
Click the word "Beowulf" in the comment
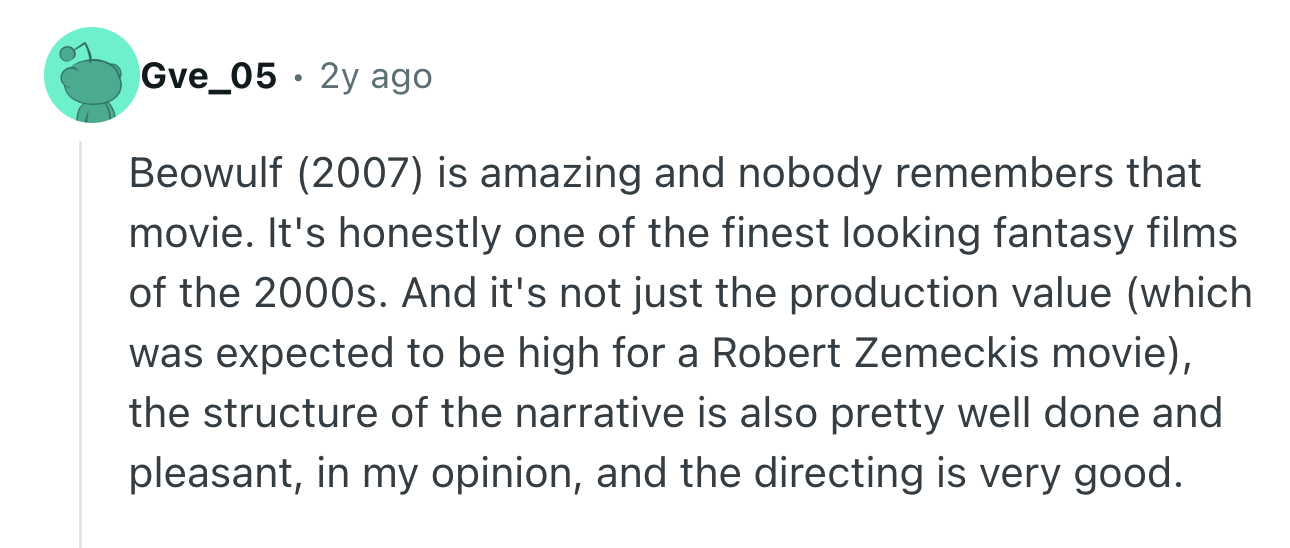point(207,174)
